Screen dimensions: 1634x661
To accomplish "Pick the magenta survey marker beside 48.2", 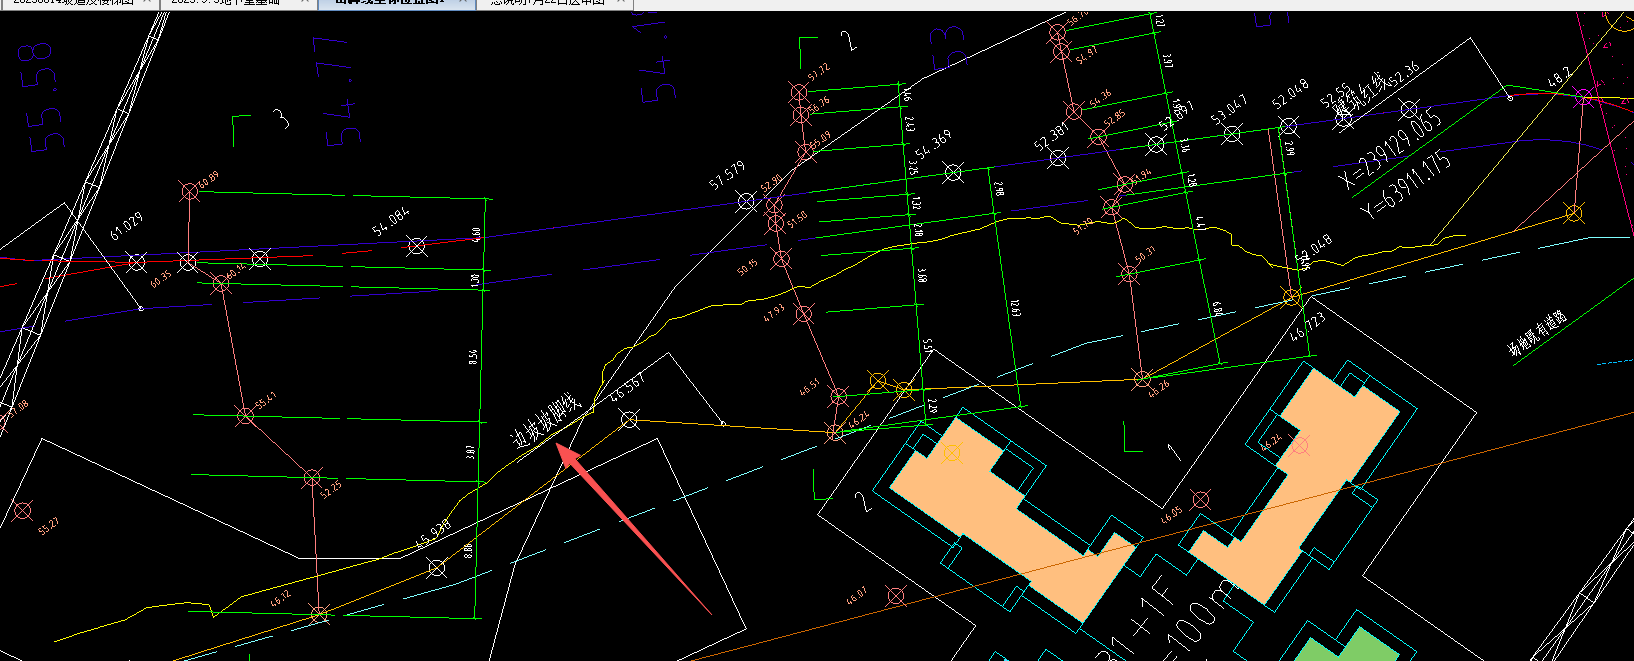I will click(1583, 97).
